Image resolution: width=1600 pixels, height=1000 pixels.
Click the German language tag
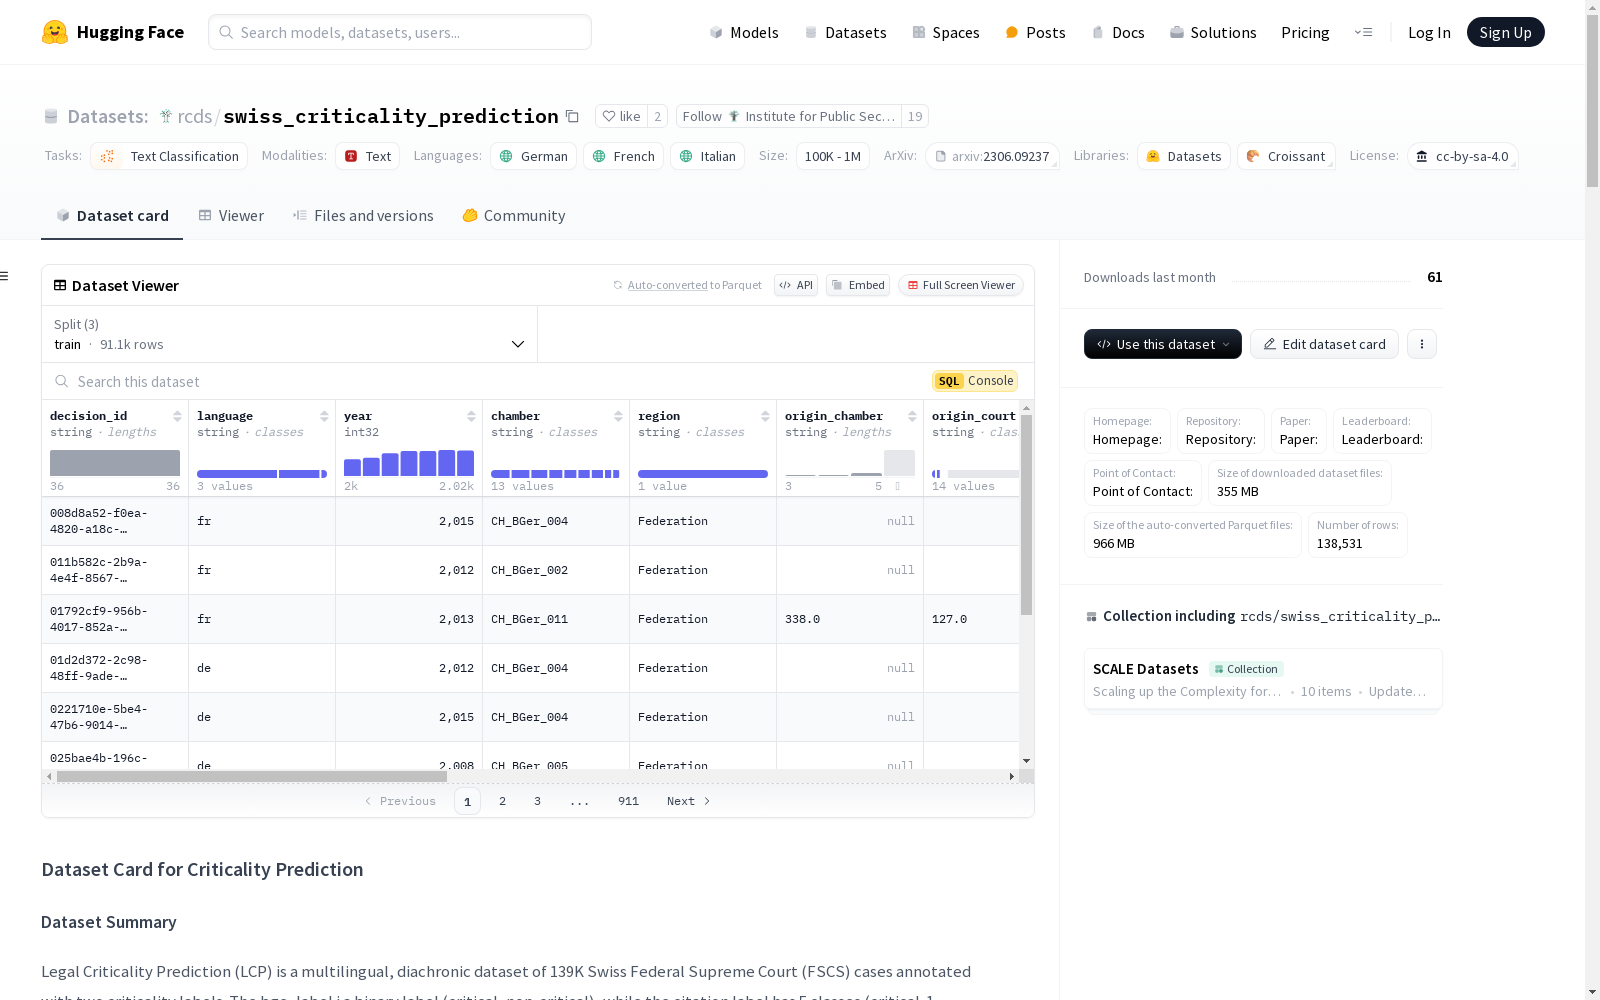[533, 156]
